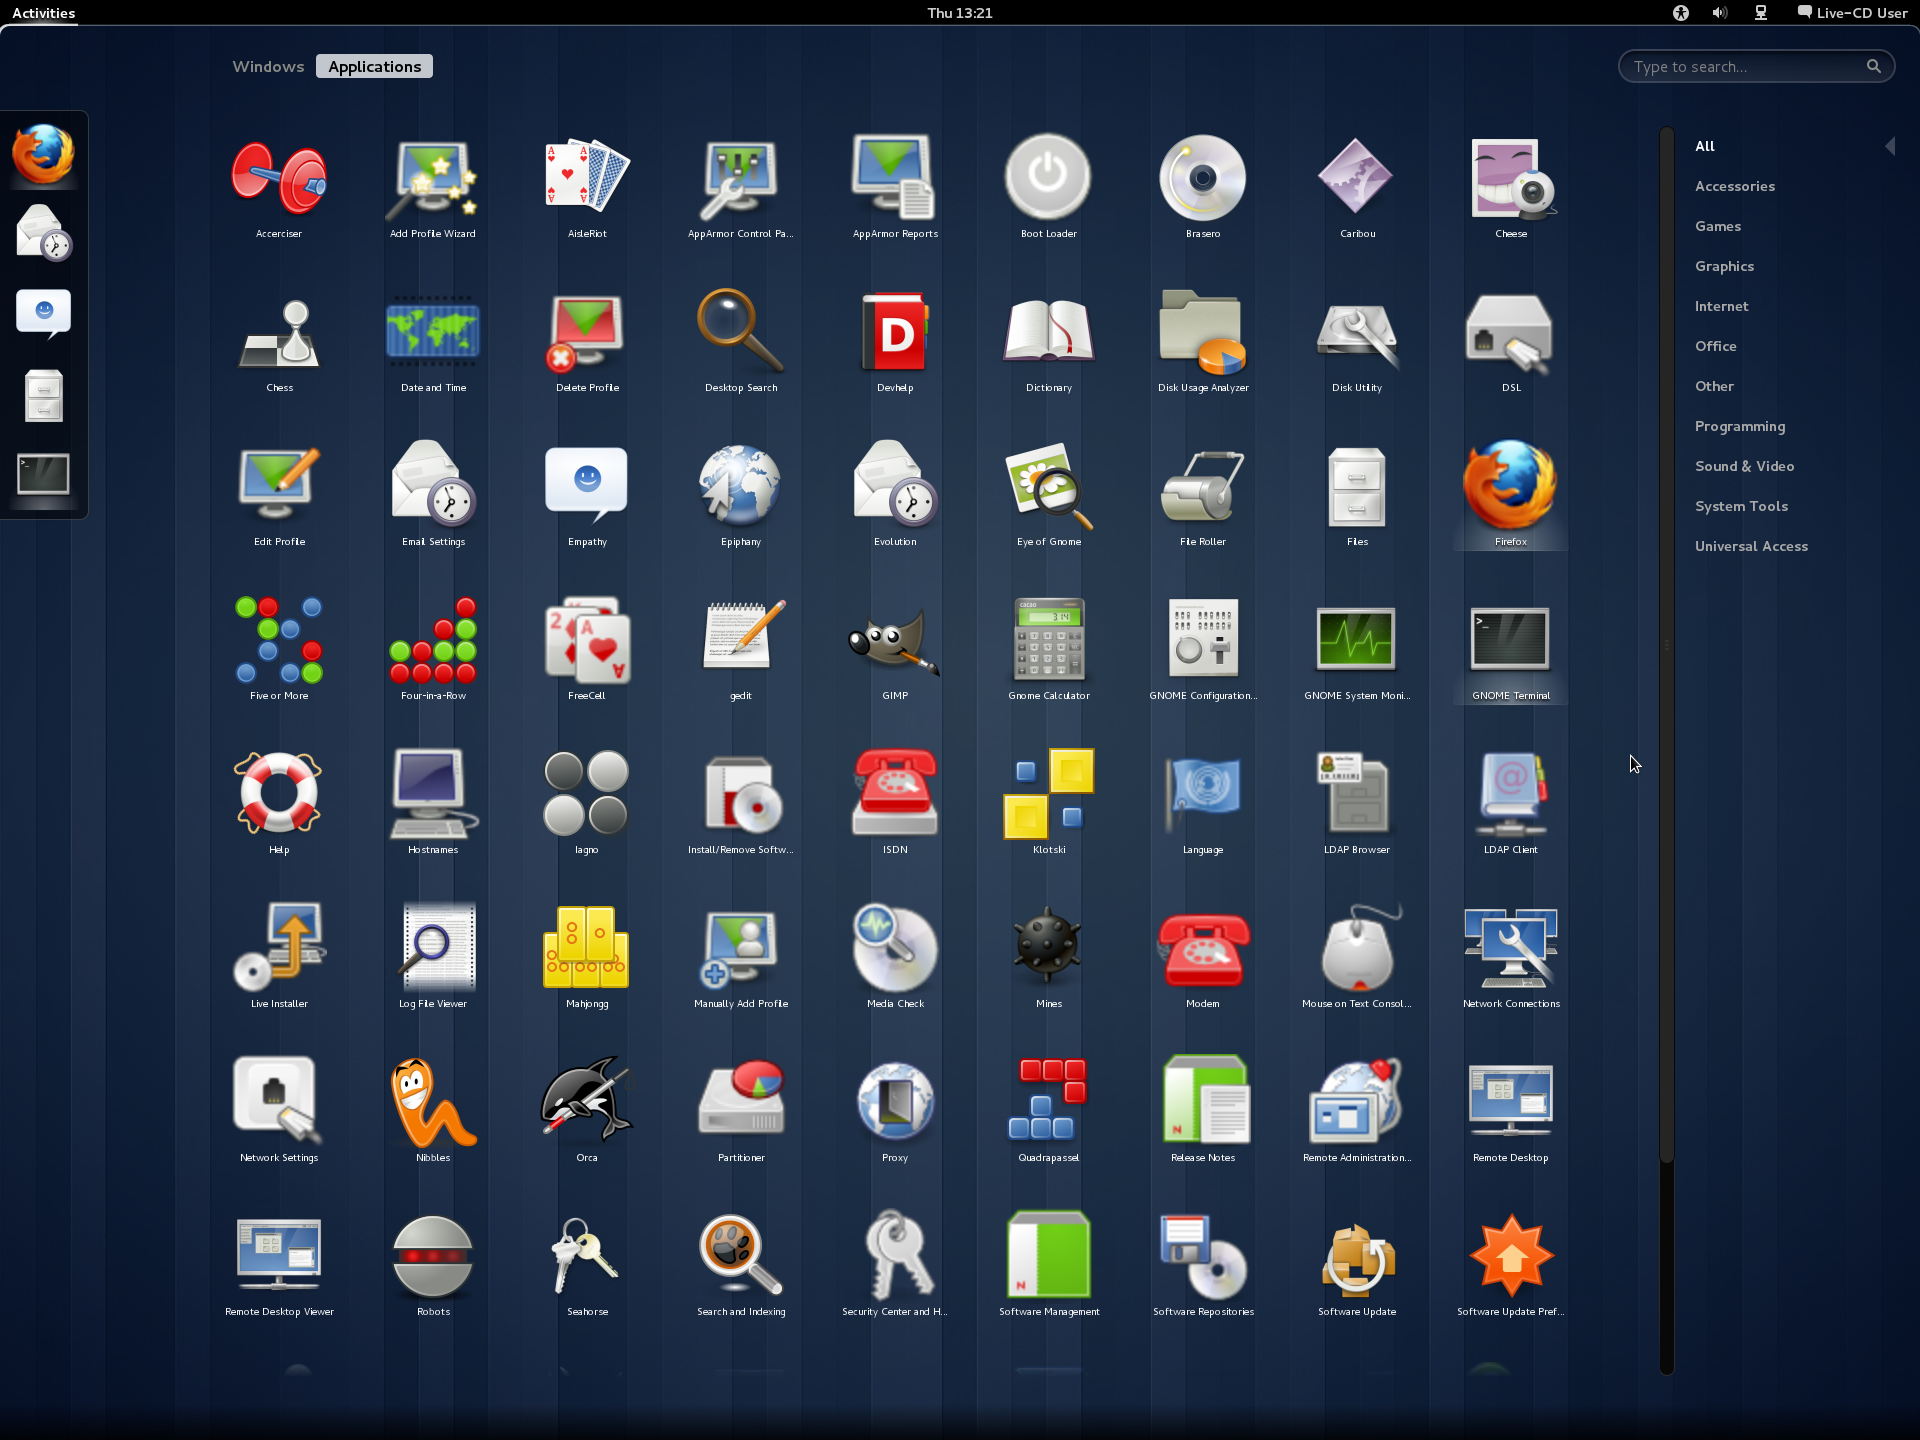Open AisleRiot card game

[587, 187]
